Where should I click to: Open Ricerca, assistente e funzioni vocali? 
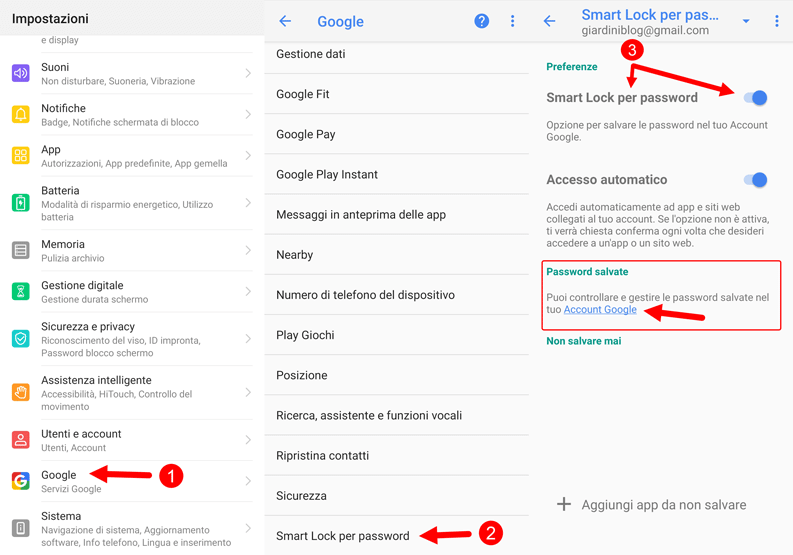[396, 415]
